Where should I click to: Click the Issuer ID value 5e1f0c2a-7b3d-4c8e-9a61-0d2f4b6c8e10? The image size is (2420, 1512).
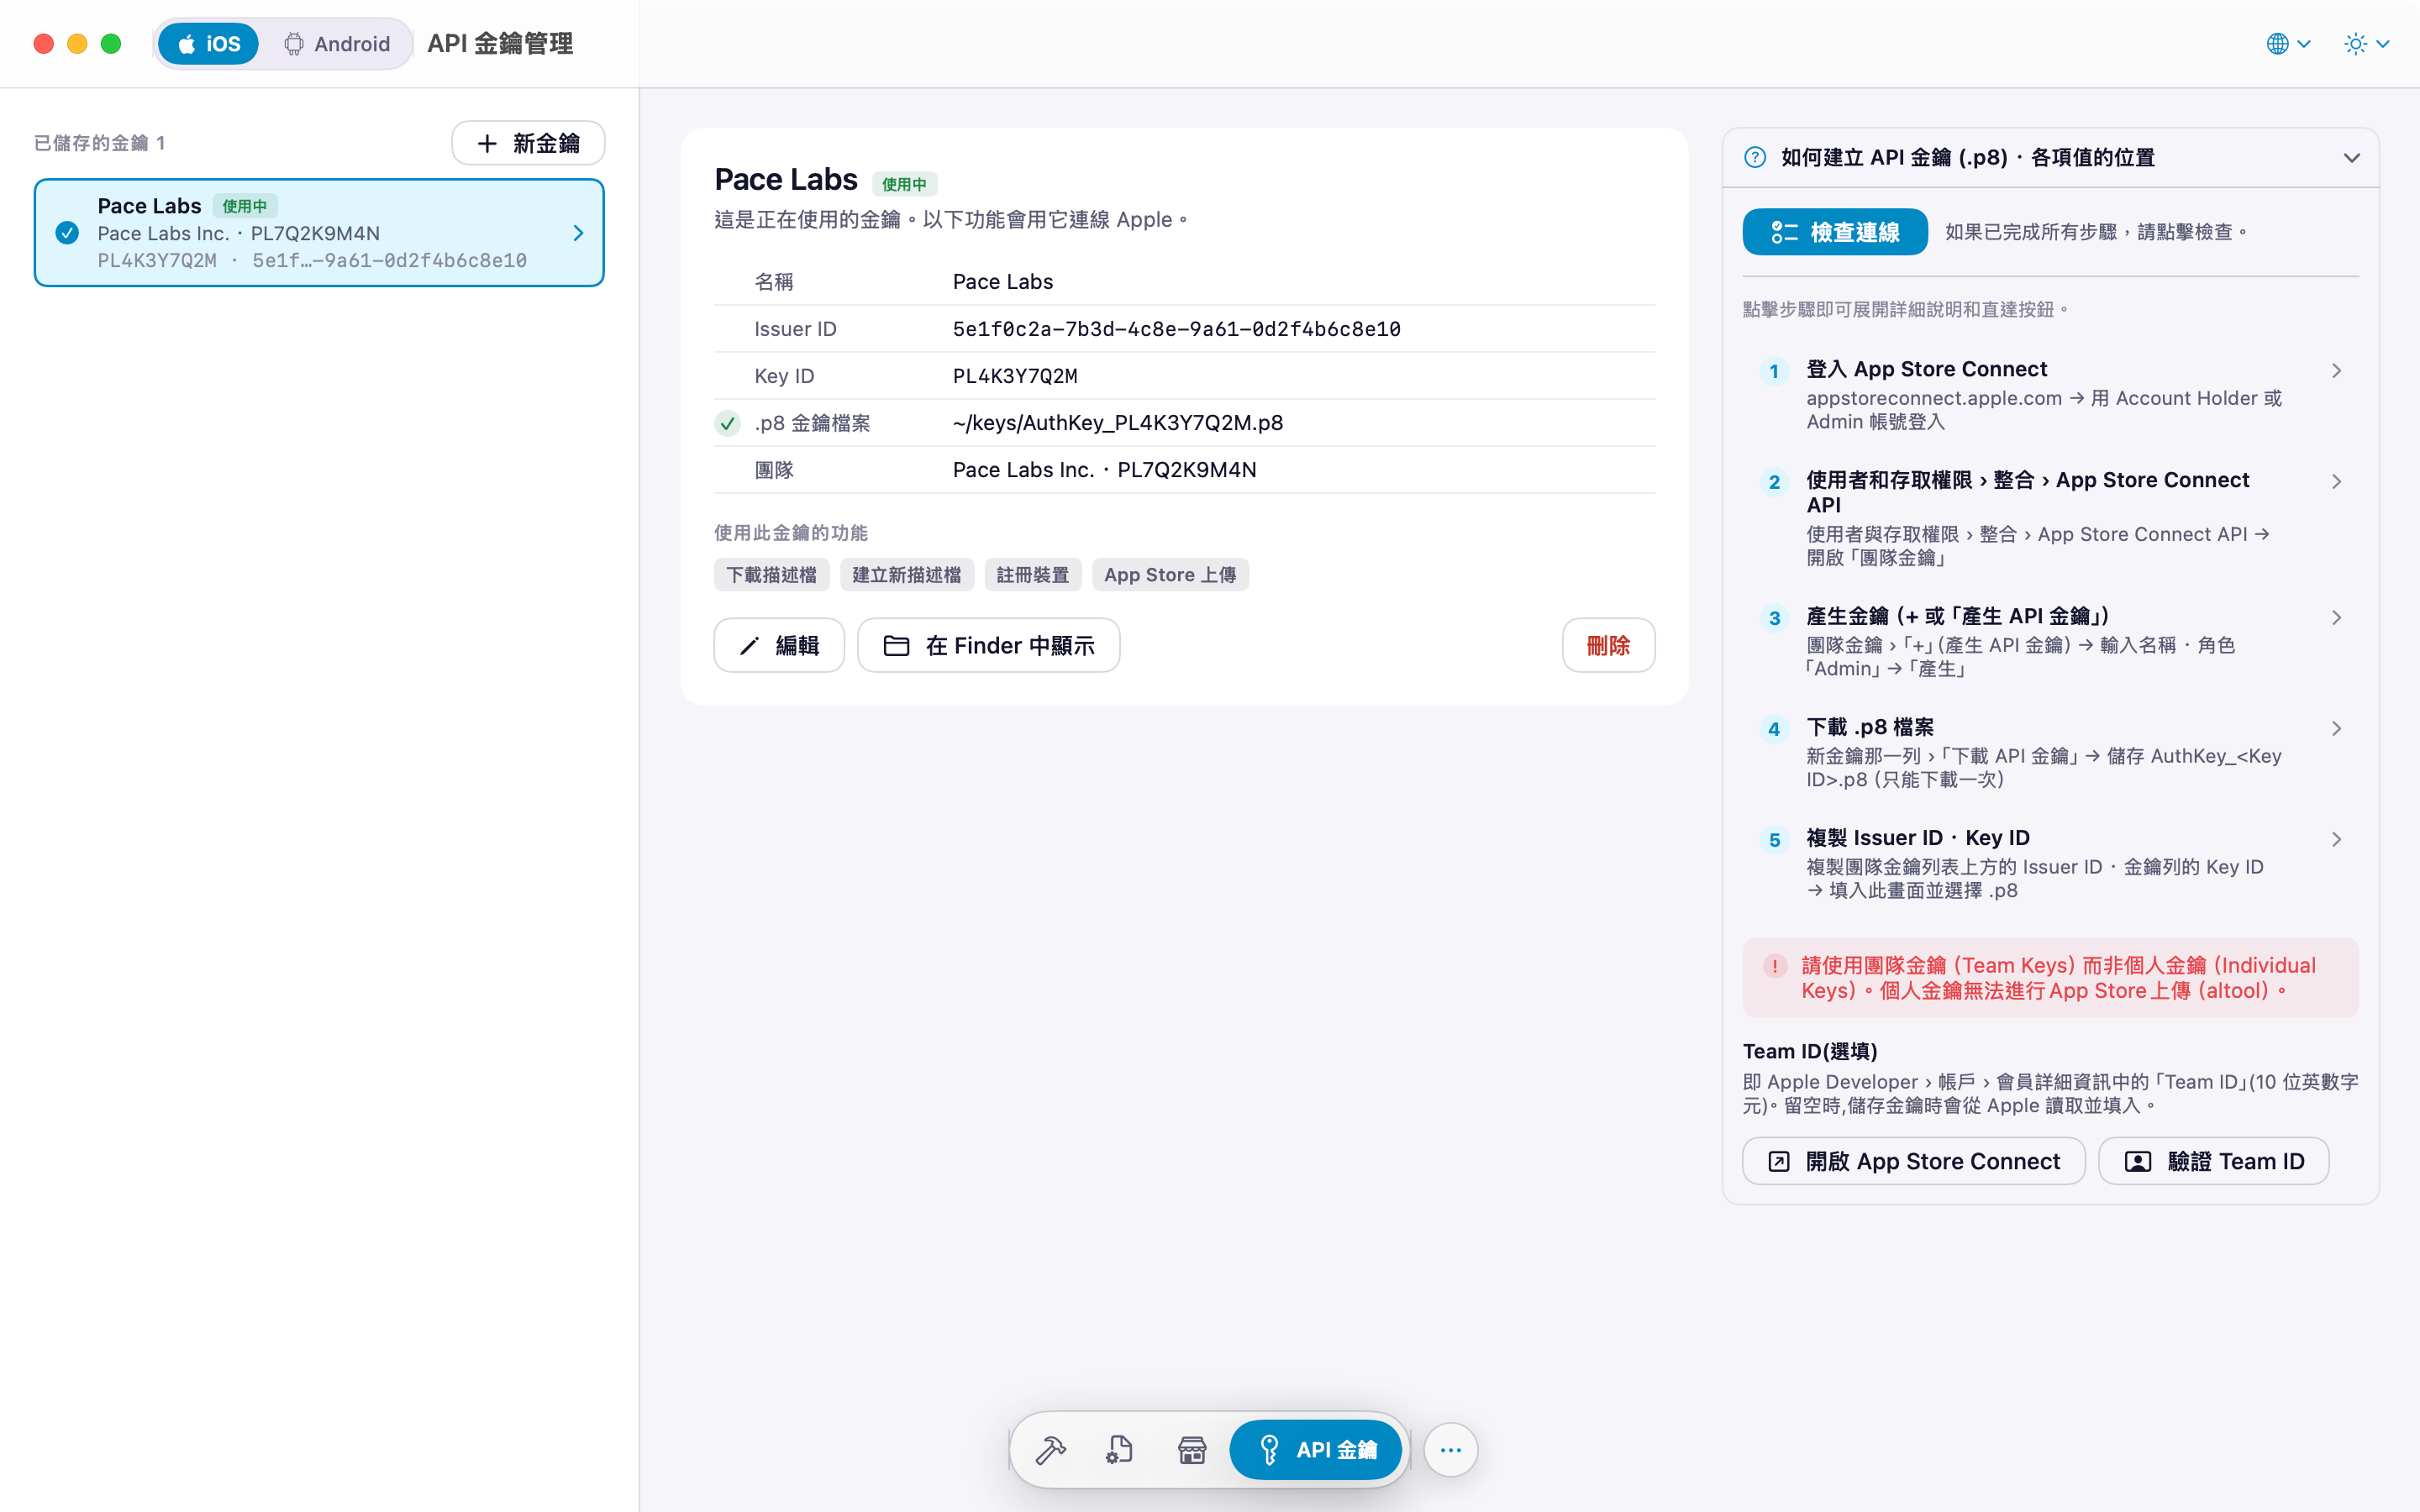[1176, 329]
